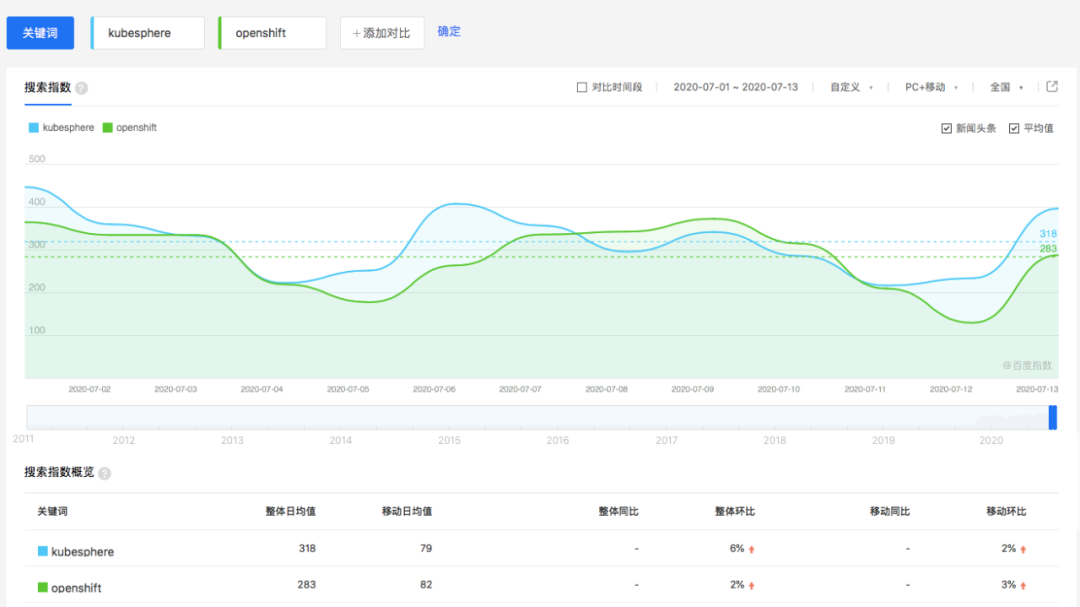The image size is (1080, 607).
Task: Toggle kubesphere legend swatch in chart
Action: point(34,127)
